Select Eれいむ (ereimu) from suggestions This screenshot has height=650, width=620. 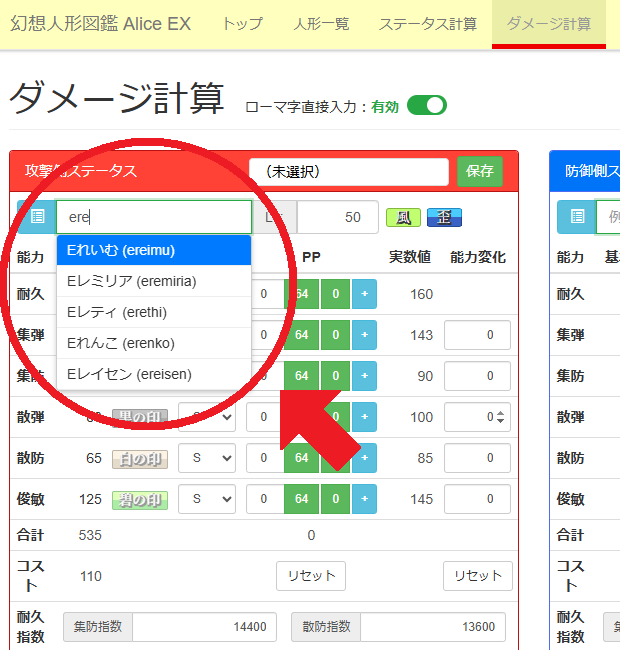154,250
